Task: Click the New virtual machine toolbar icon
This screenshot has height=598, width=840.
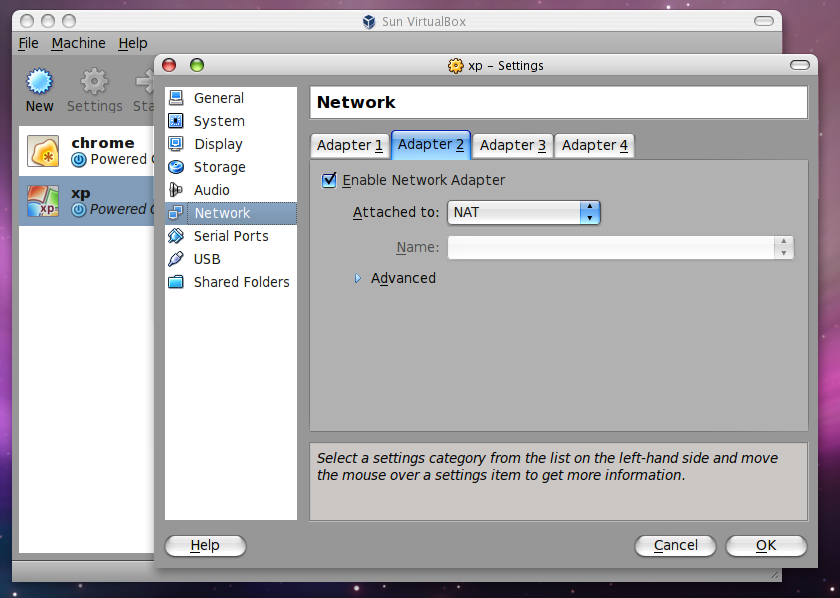Action: coord(40,82)
